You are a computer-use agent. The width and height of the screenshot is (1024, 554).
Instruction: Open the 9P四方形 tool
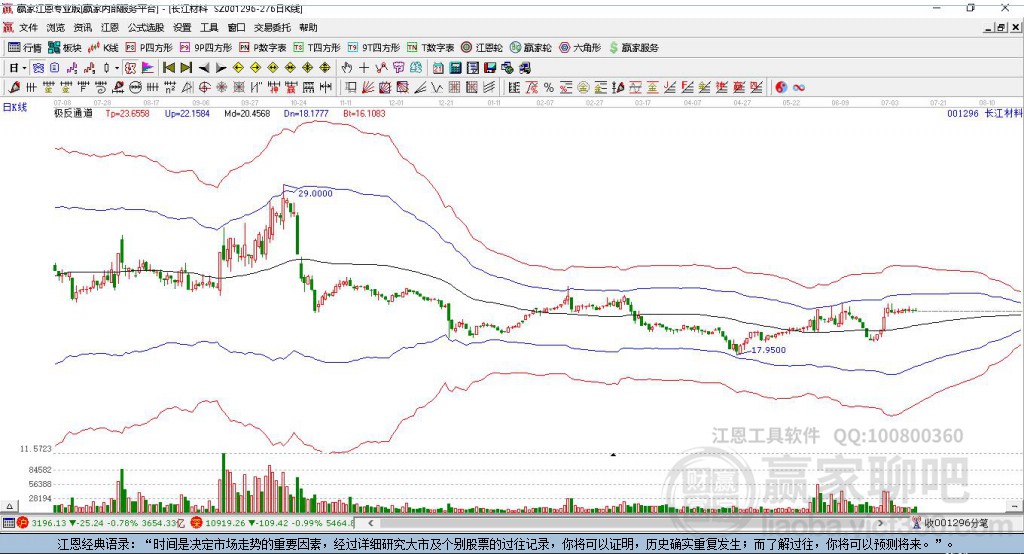tap(206, 48)
